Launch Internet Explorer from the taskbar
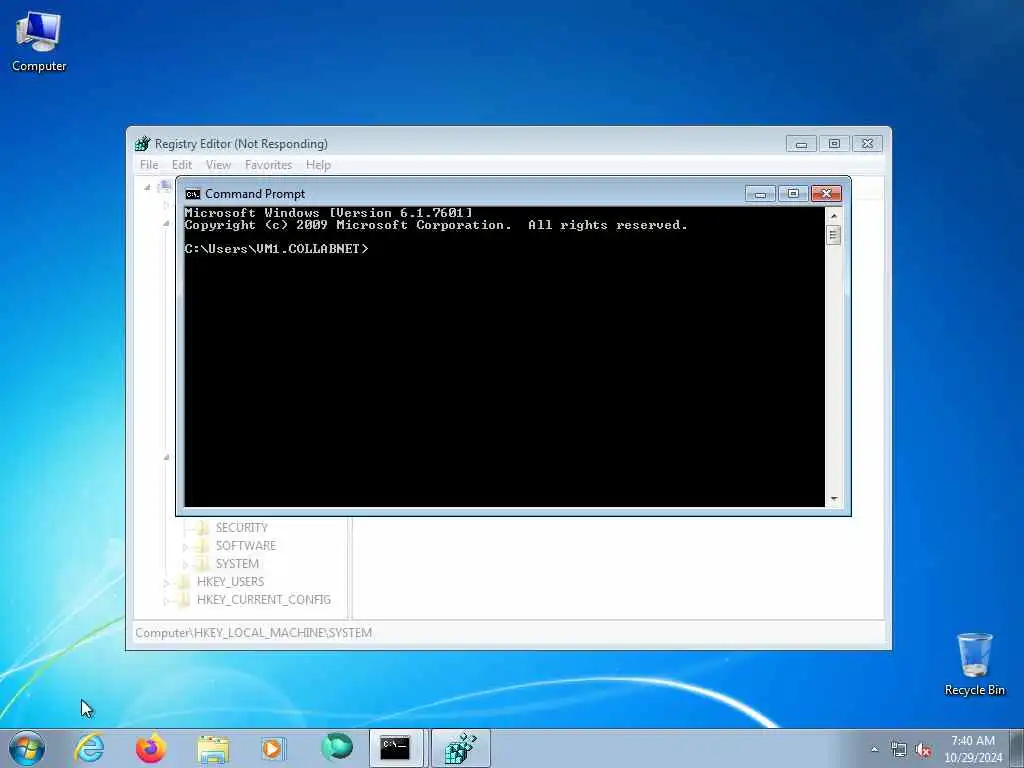Viewport: 1024px width, 768px height. tap(89, 748)
